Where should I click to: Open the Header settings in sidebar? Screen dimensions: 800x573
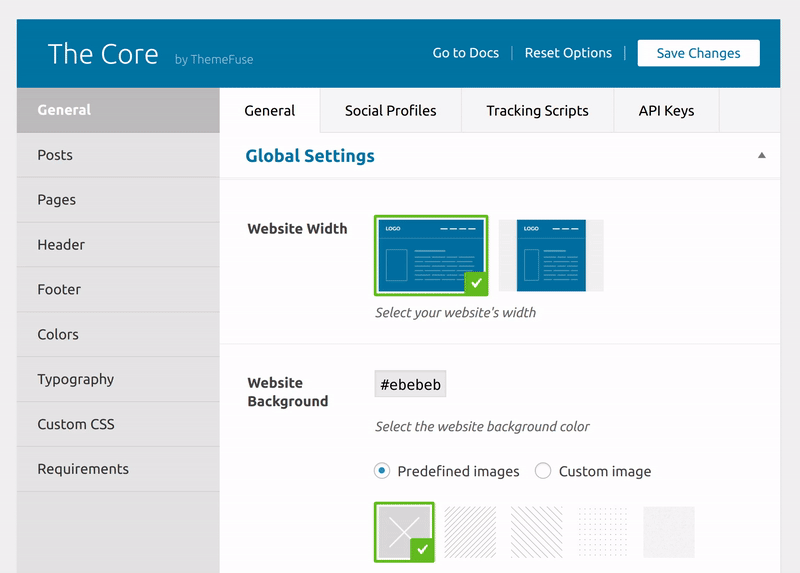coord(61,245)
